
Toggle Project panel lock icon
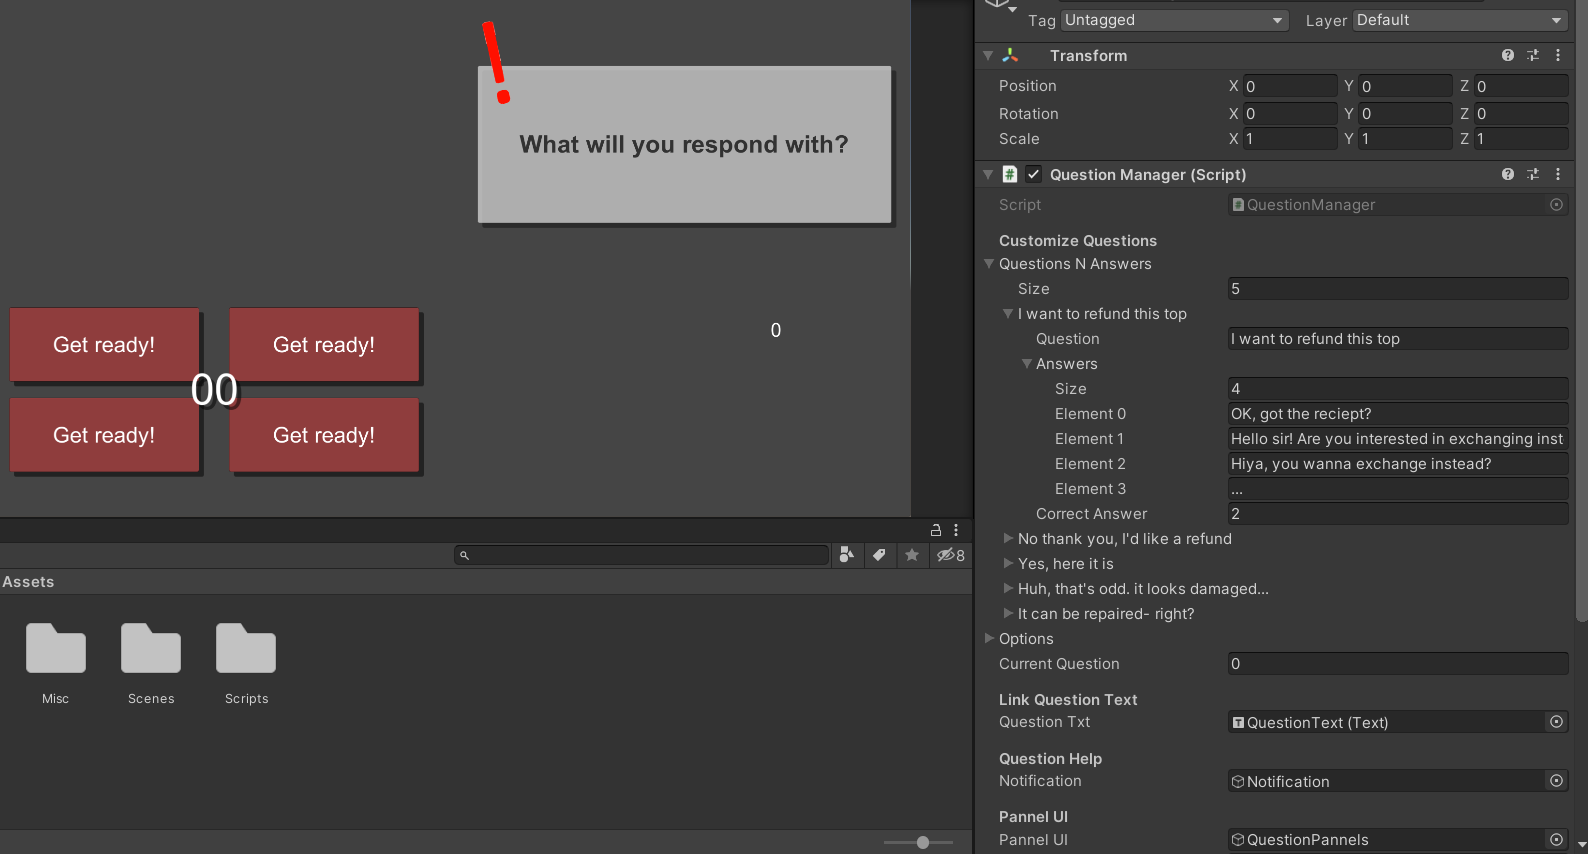(936, 530)
